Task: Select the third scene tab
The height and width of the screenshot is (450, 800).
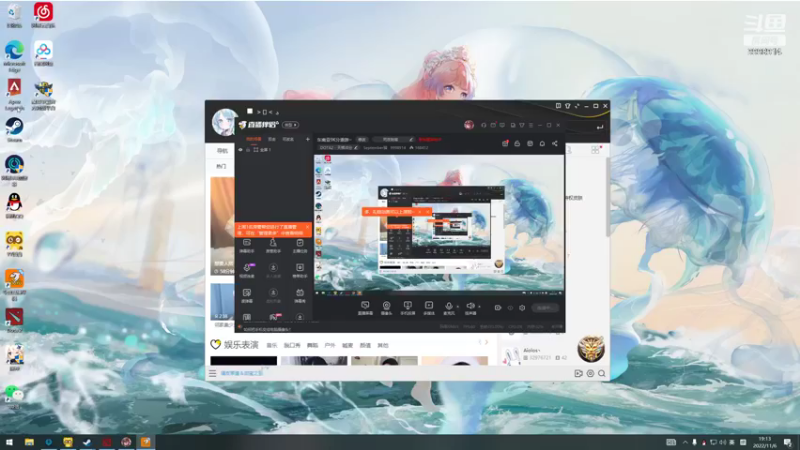Action: click(288, 139)
